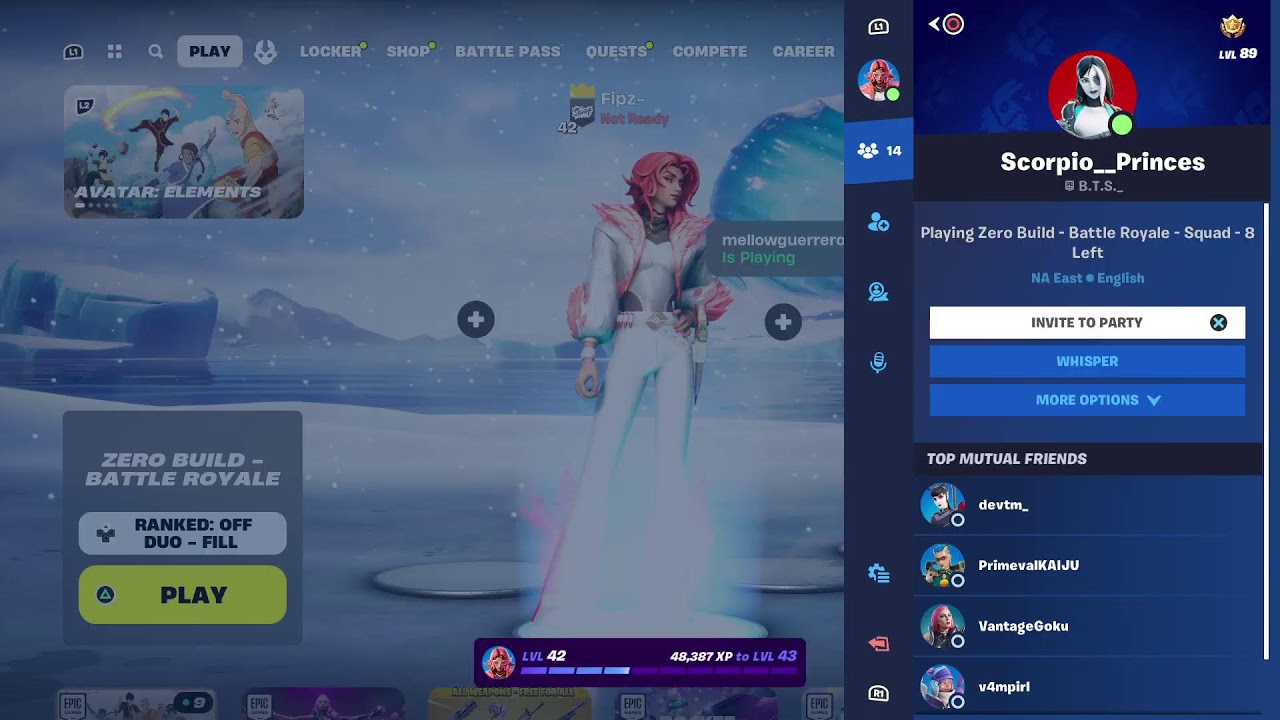The width and height of the screenshot is (1280, 720).
Task: Select mutual friend v4mpirl
Action: 1088,688
